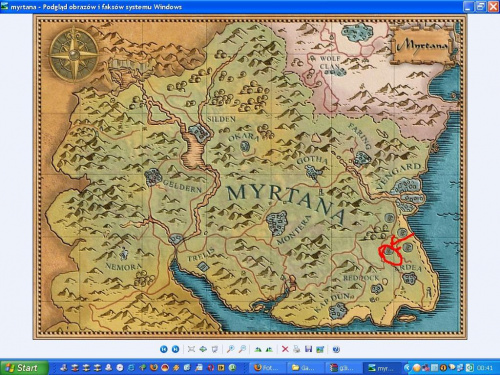Go to the next image
This screenshot has height=375, width=500.
175,349
